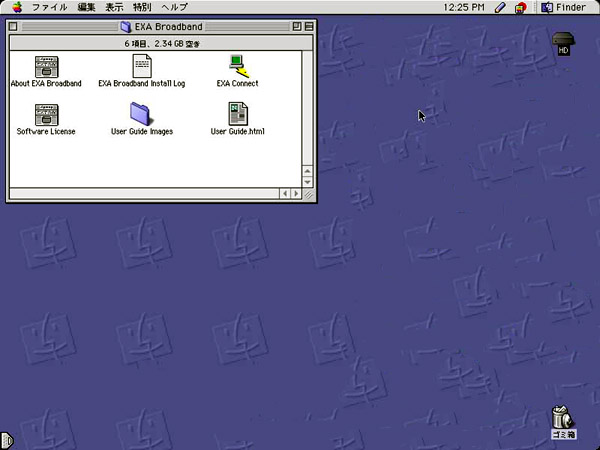Select the User Guide.html file icon

tap(237, 114)
